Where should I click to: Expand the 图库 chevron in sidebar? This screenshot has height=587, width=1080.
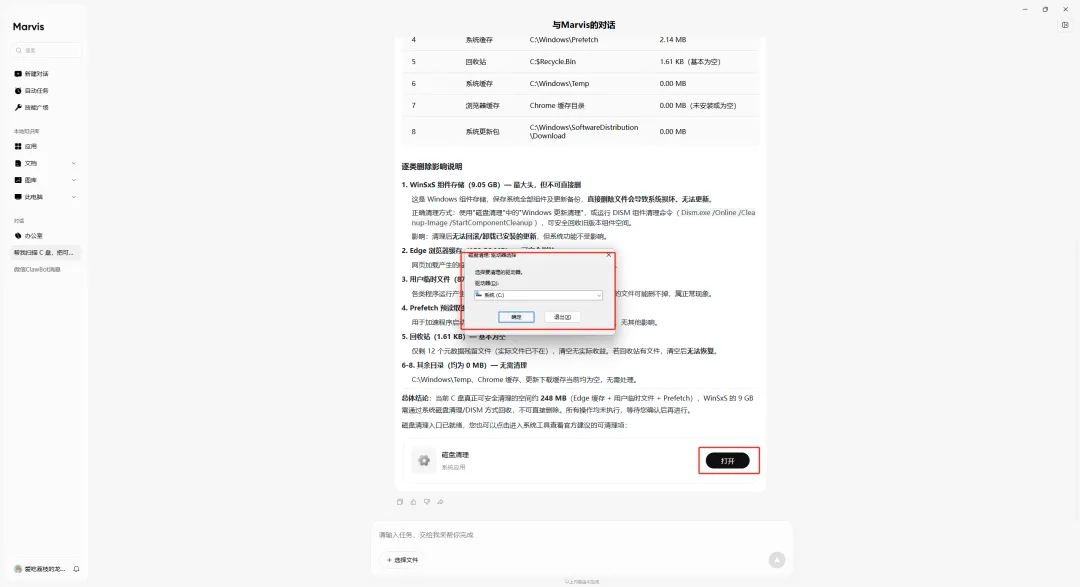(x=74, y=180)
